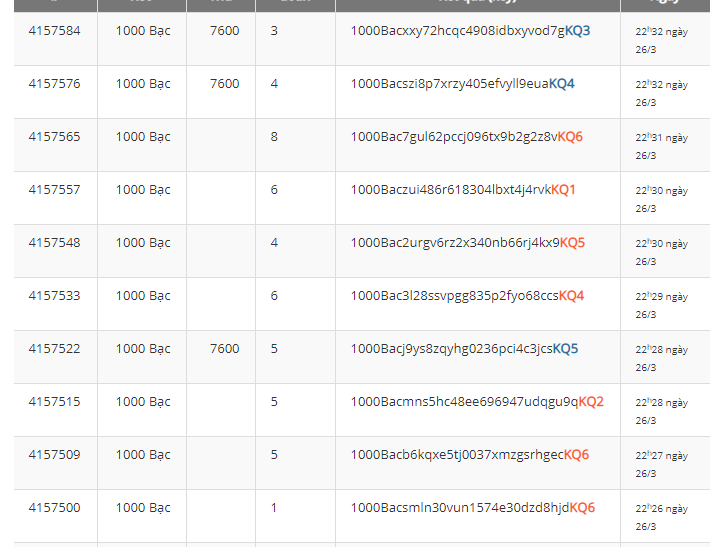Click the result key ending in KQ3
Viewport: 723px width, 547px height.
pyautogui.click(x=470, y=31)
